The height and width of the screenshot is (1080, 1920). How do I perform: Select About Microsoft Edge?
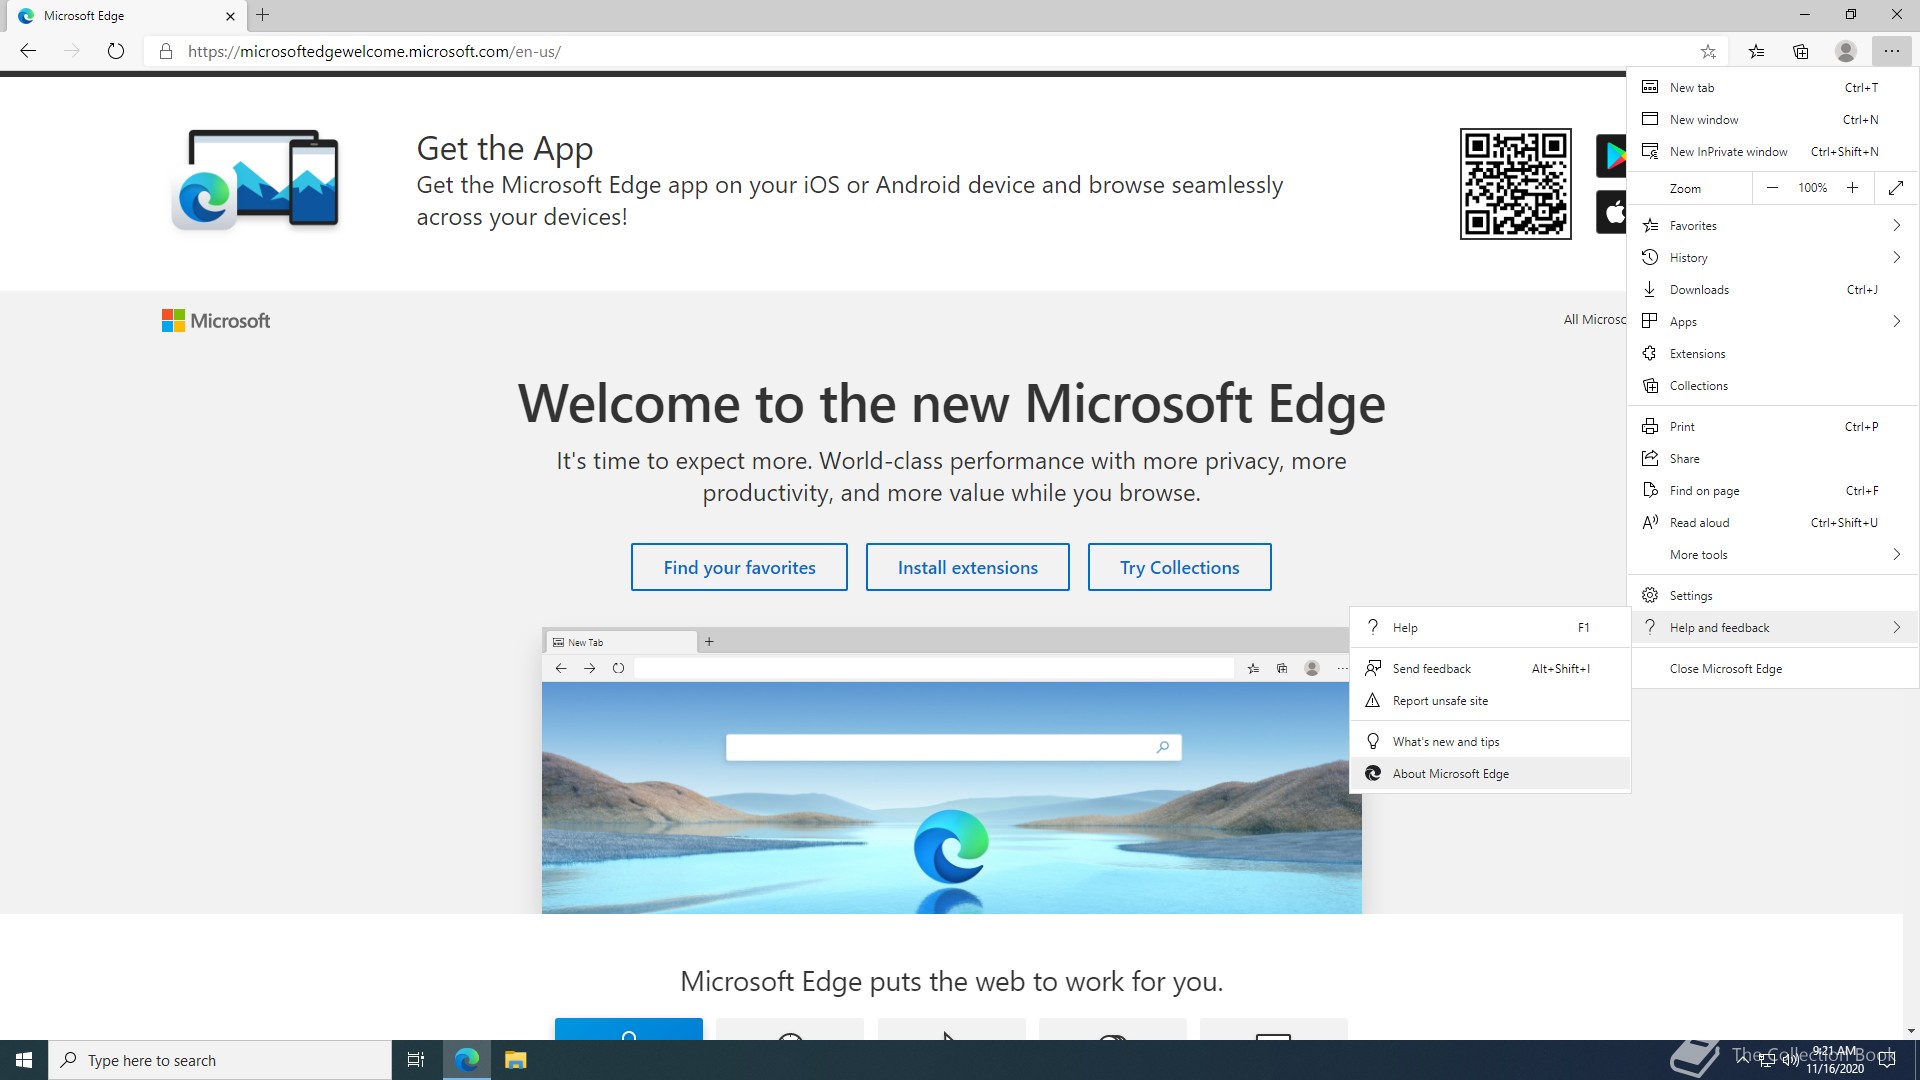(1490, 773)
